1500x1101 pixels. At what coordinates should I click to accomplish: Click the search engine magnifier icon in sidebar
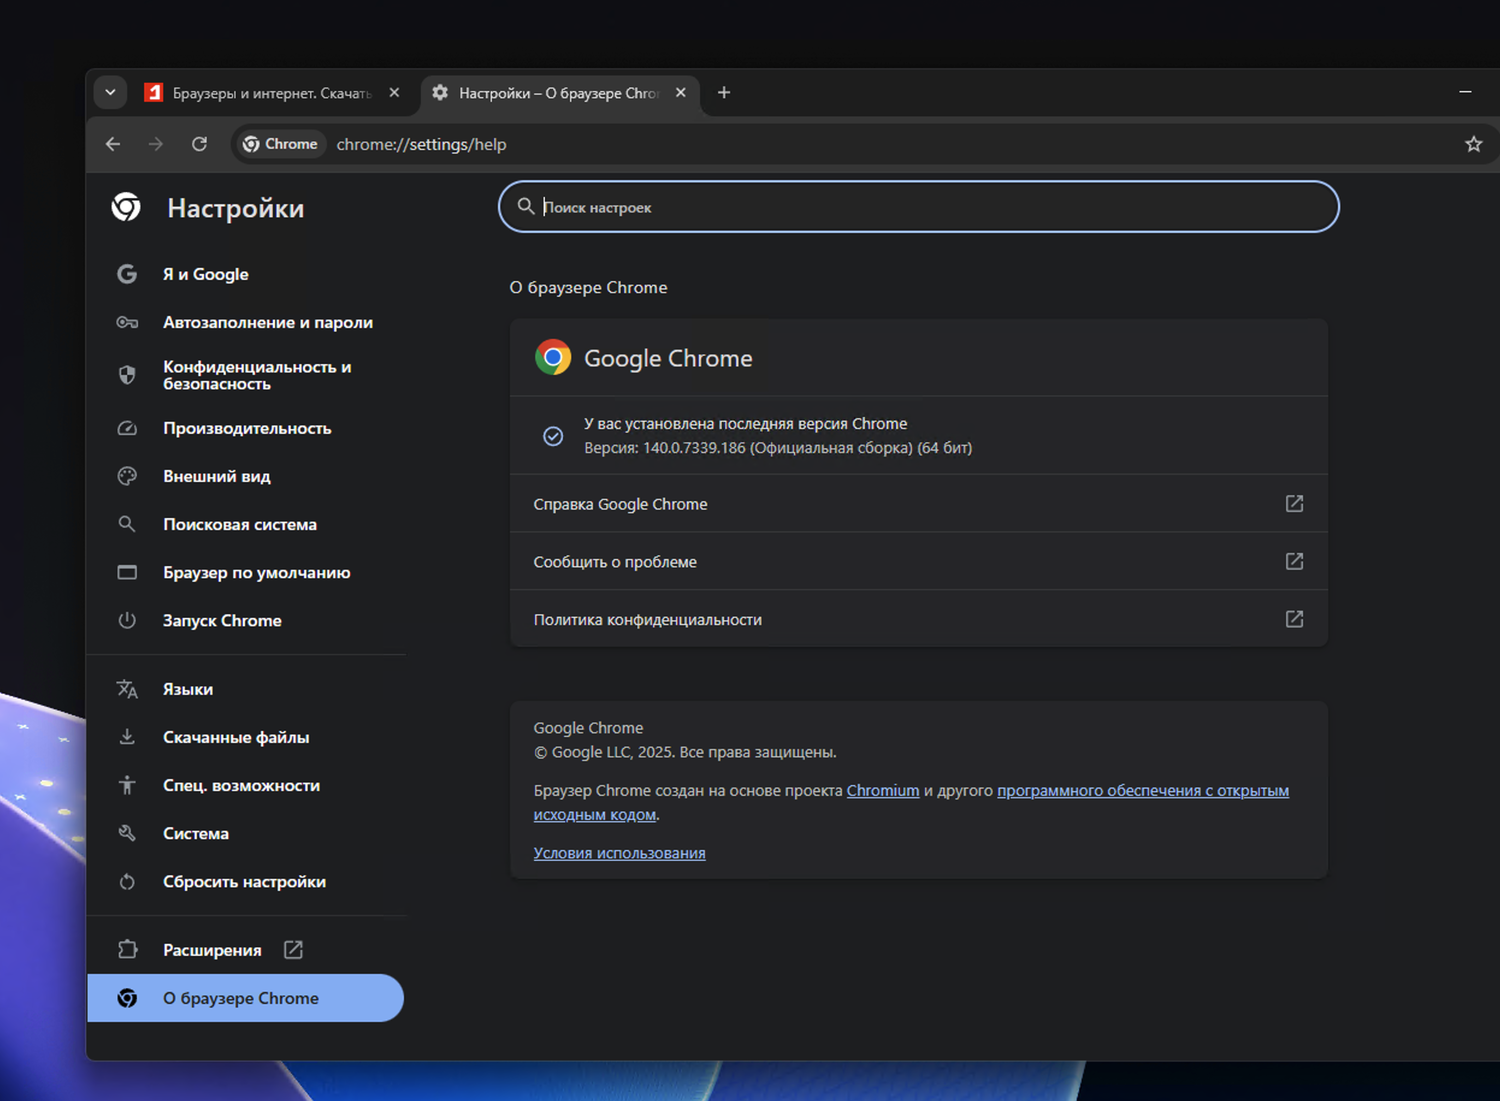[x=127, y=524]
